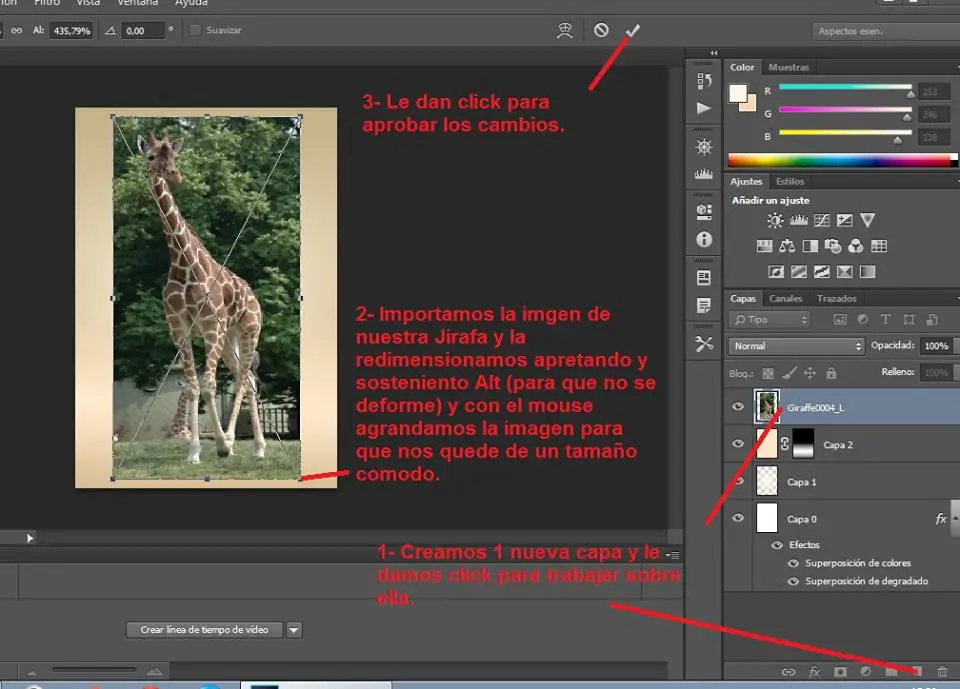The image size is (960, 689).
Task: Switch to warp mode icon
Action: (x=564, y=31)
